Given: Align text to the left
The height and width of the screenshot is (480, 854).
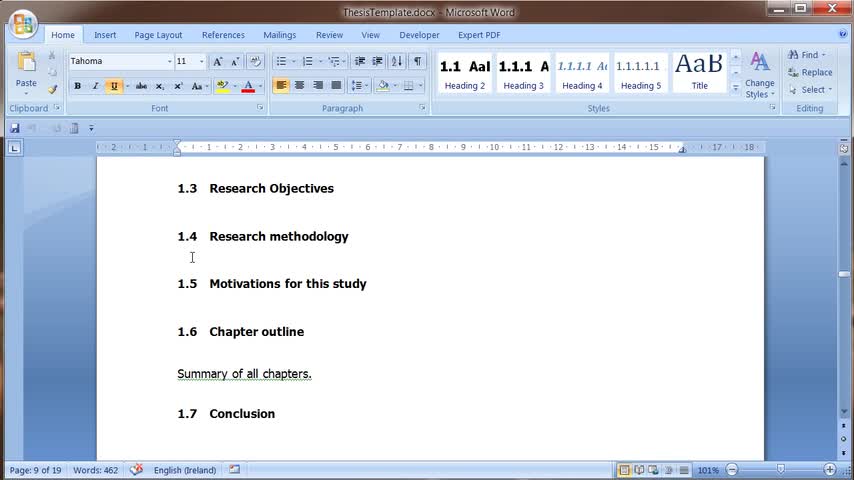Looking at the screenshot, I should click(x=281, y=86).
